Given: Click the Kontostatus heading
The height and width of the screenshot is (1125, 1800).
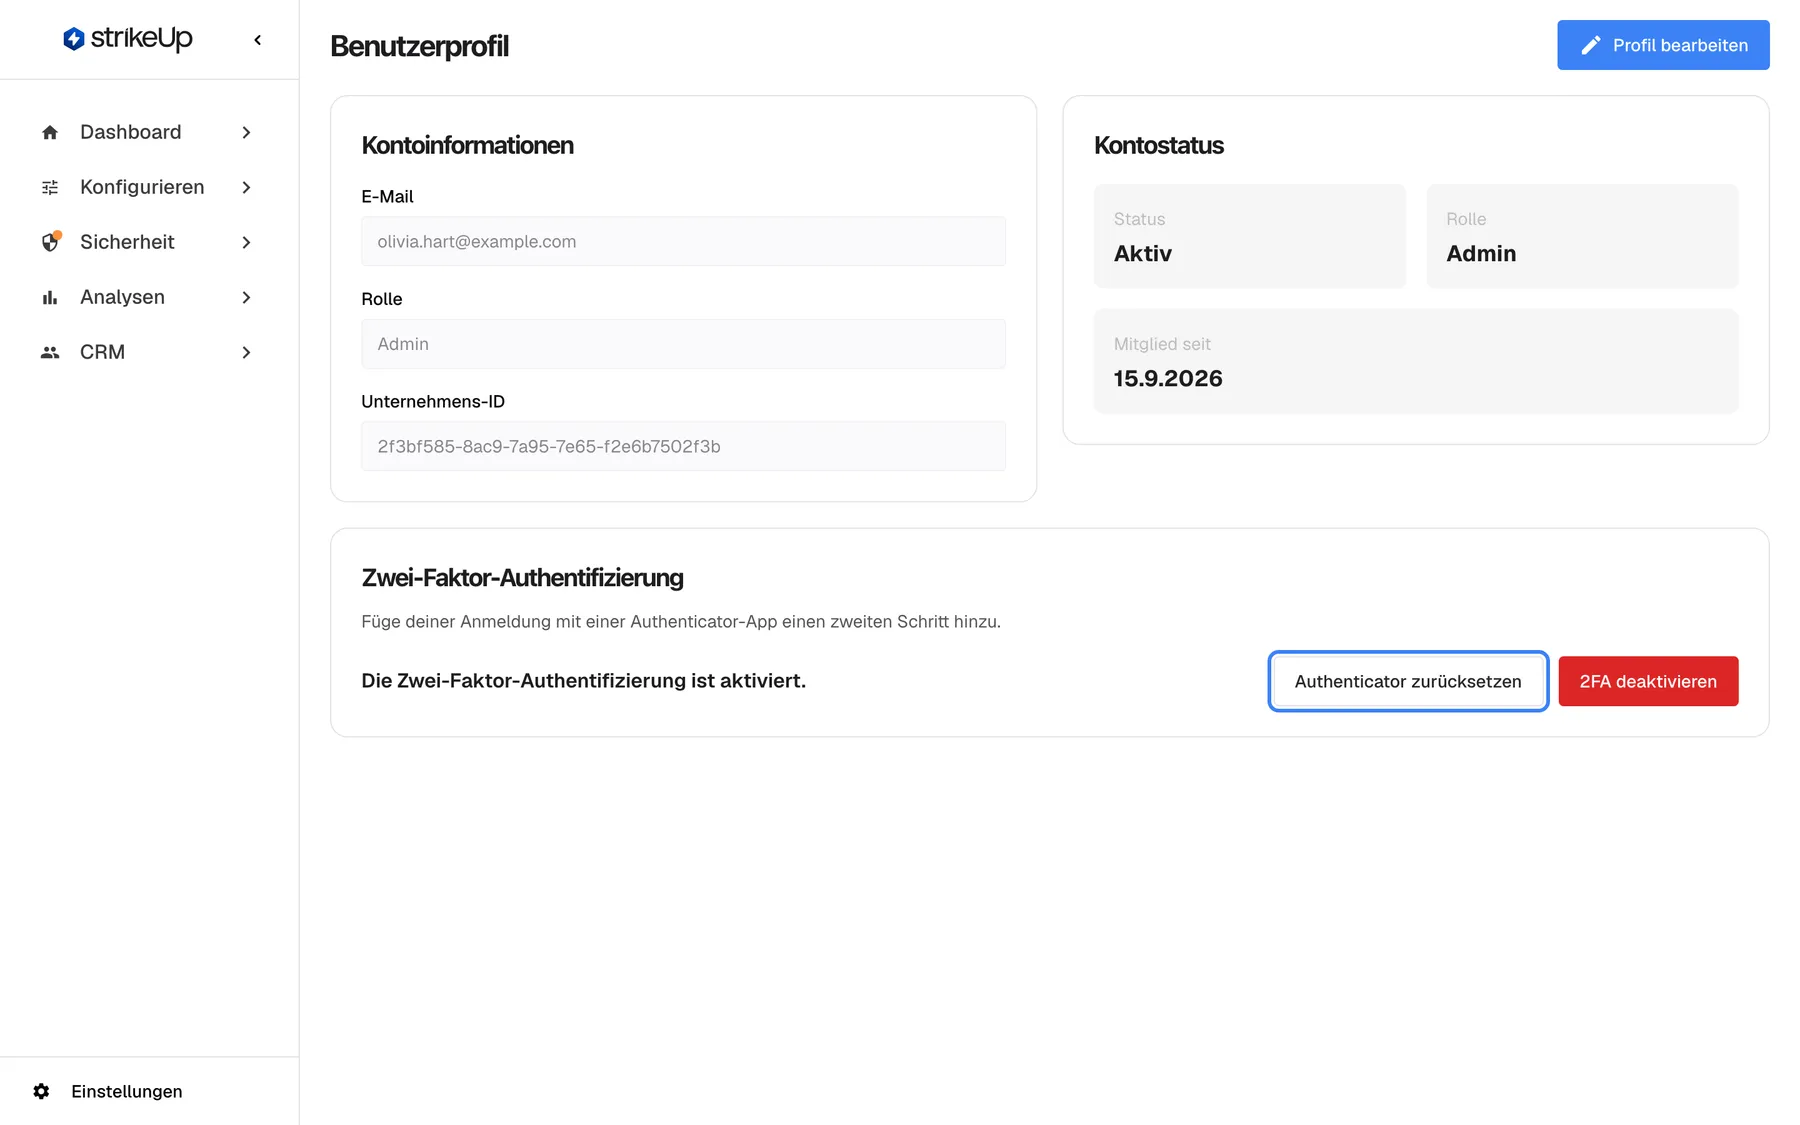Looking at the screenshot, I should [x=1159, y=145].
